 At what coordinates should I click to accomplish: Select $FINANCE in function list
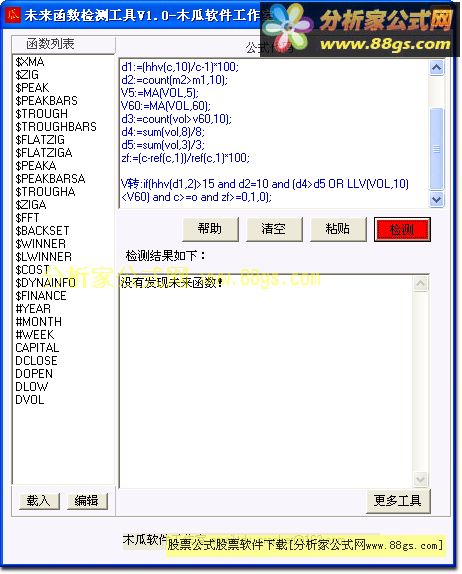click(41, 296)
